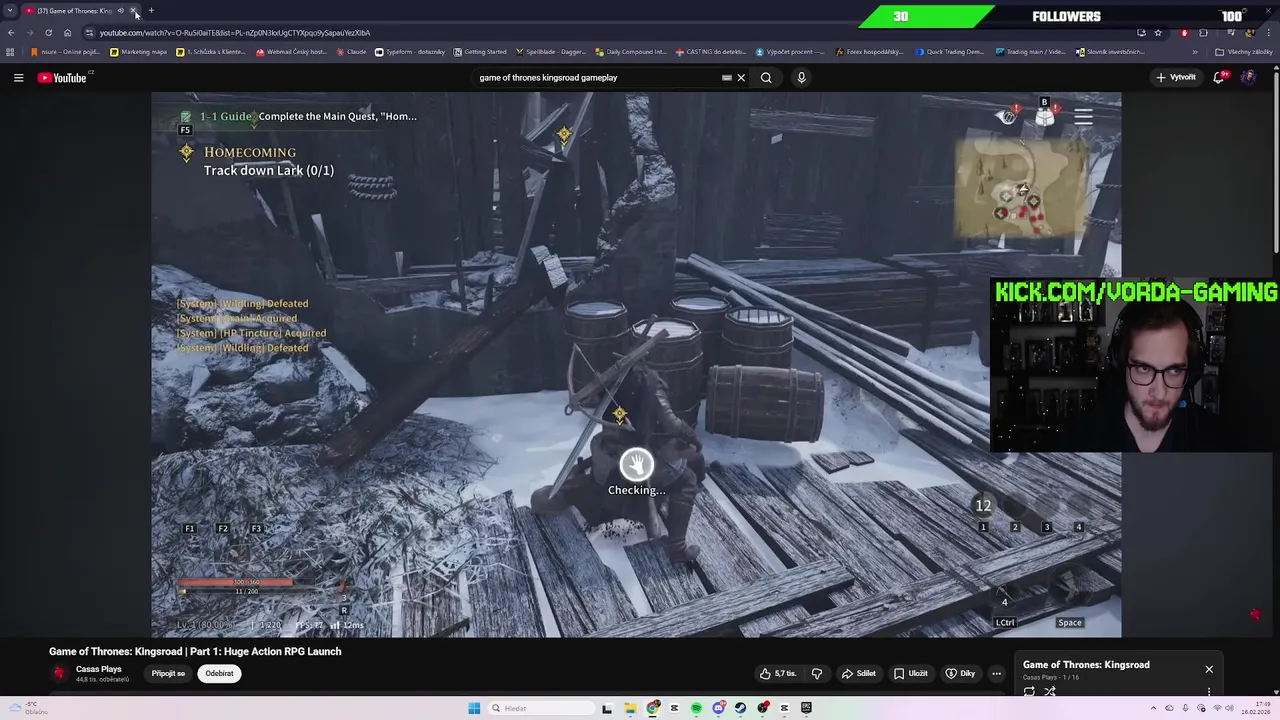Reload the page in browser

coord(48,32)
